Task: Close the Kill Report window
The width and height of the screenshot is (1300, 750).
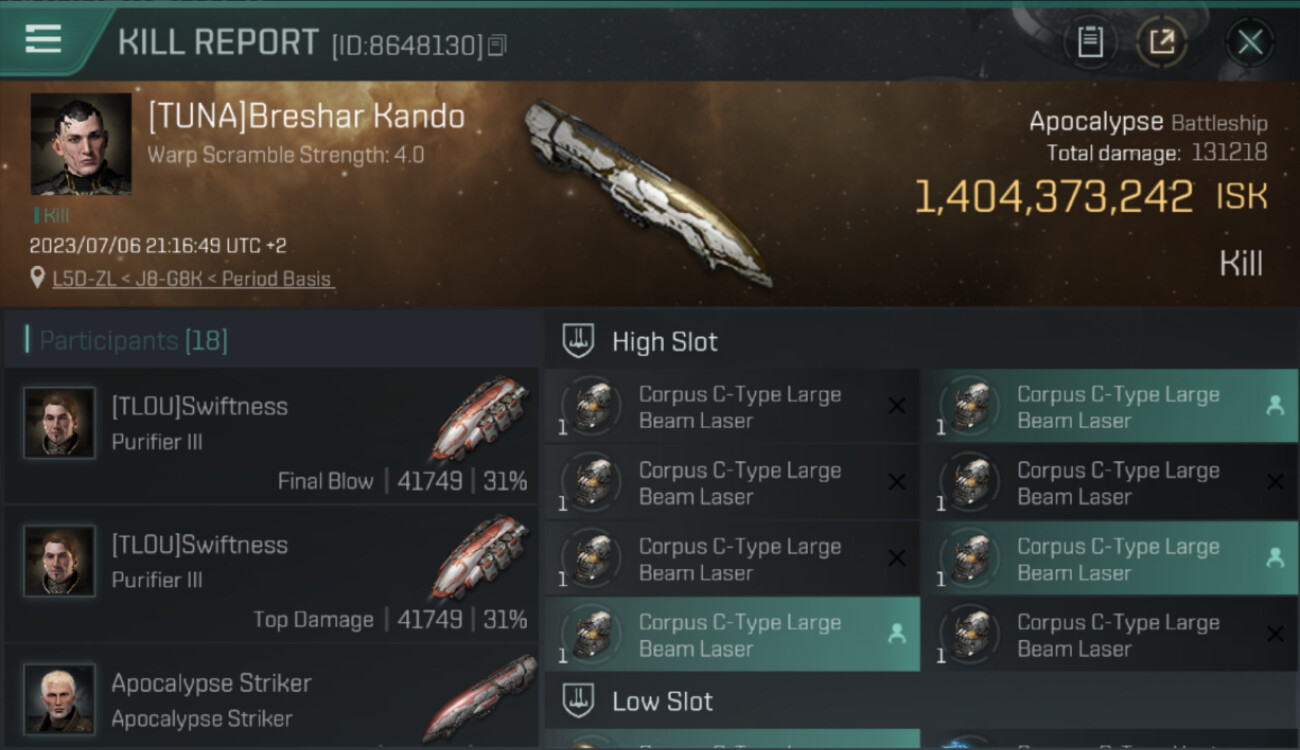Action: point(1250,42)
